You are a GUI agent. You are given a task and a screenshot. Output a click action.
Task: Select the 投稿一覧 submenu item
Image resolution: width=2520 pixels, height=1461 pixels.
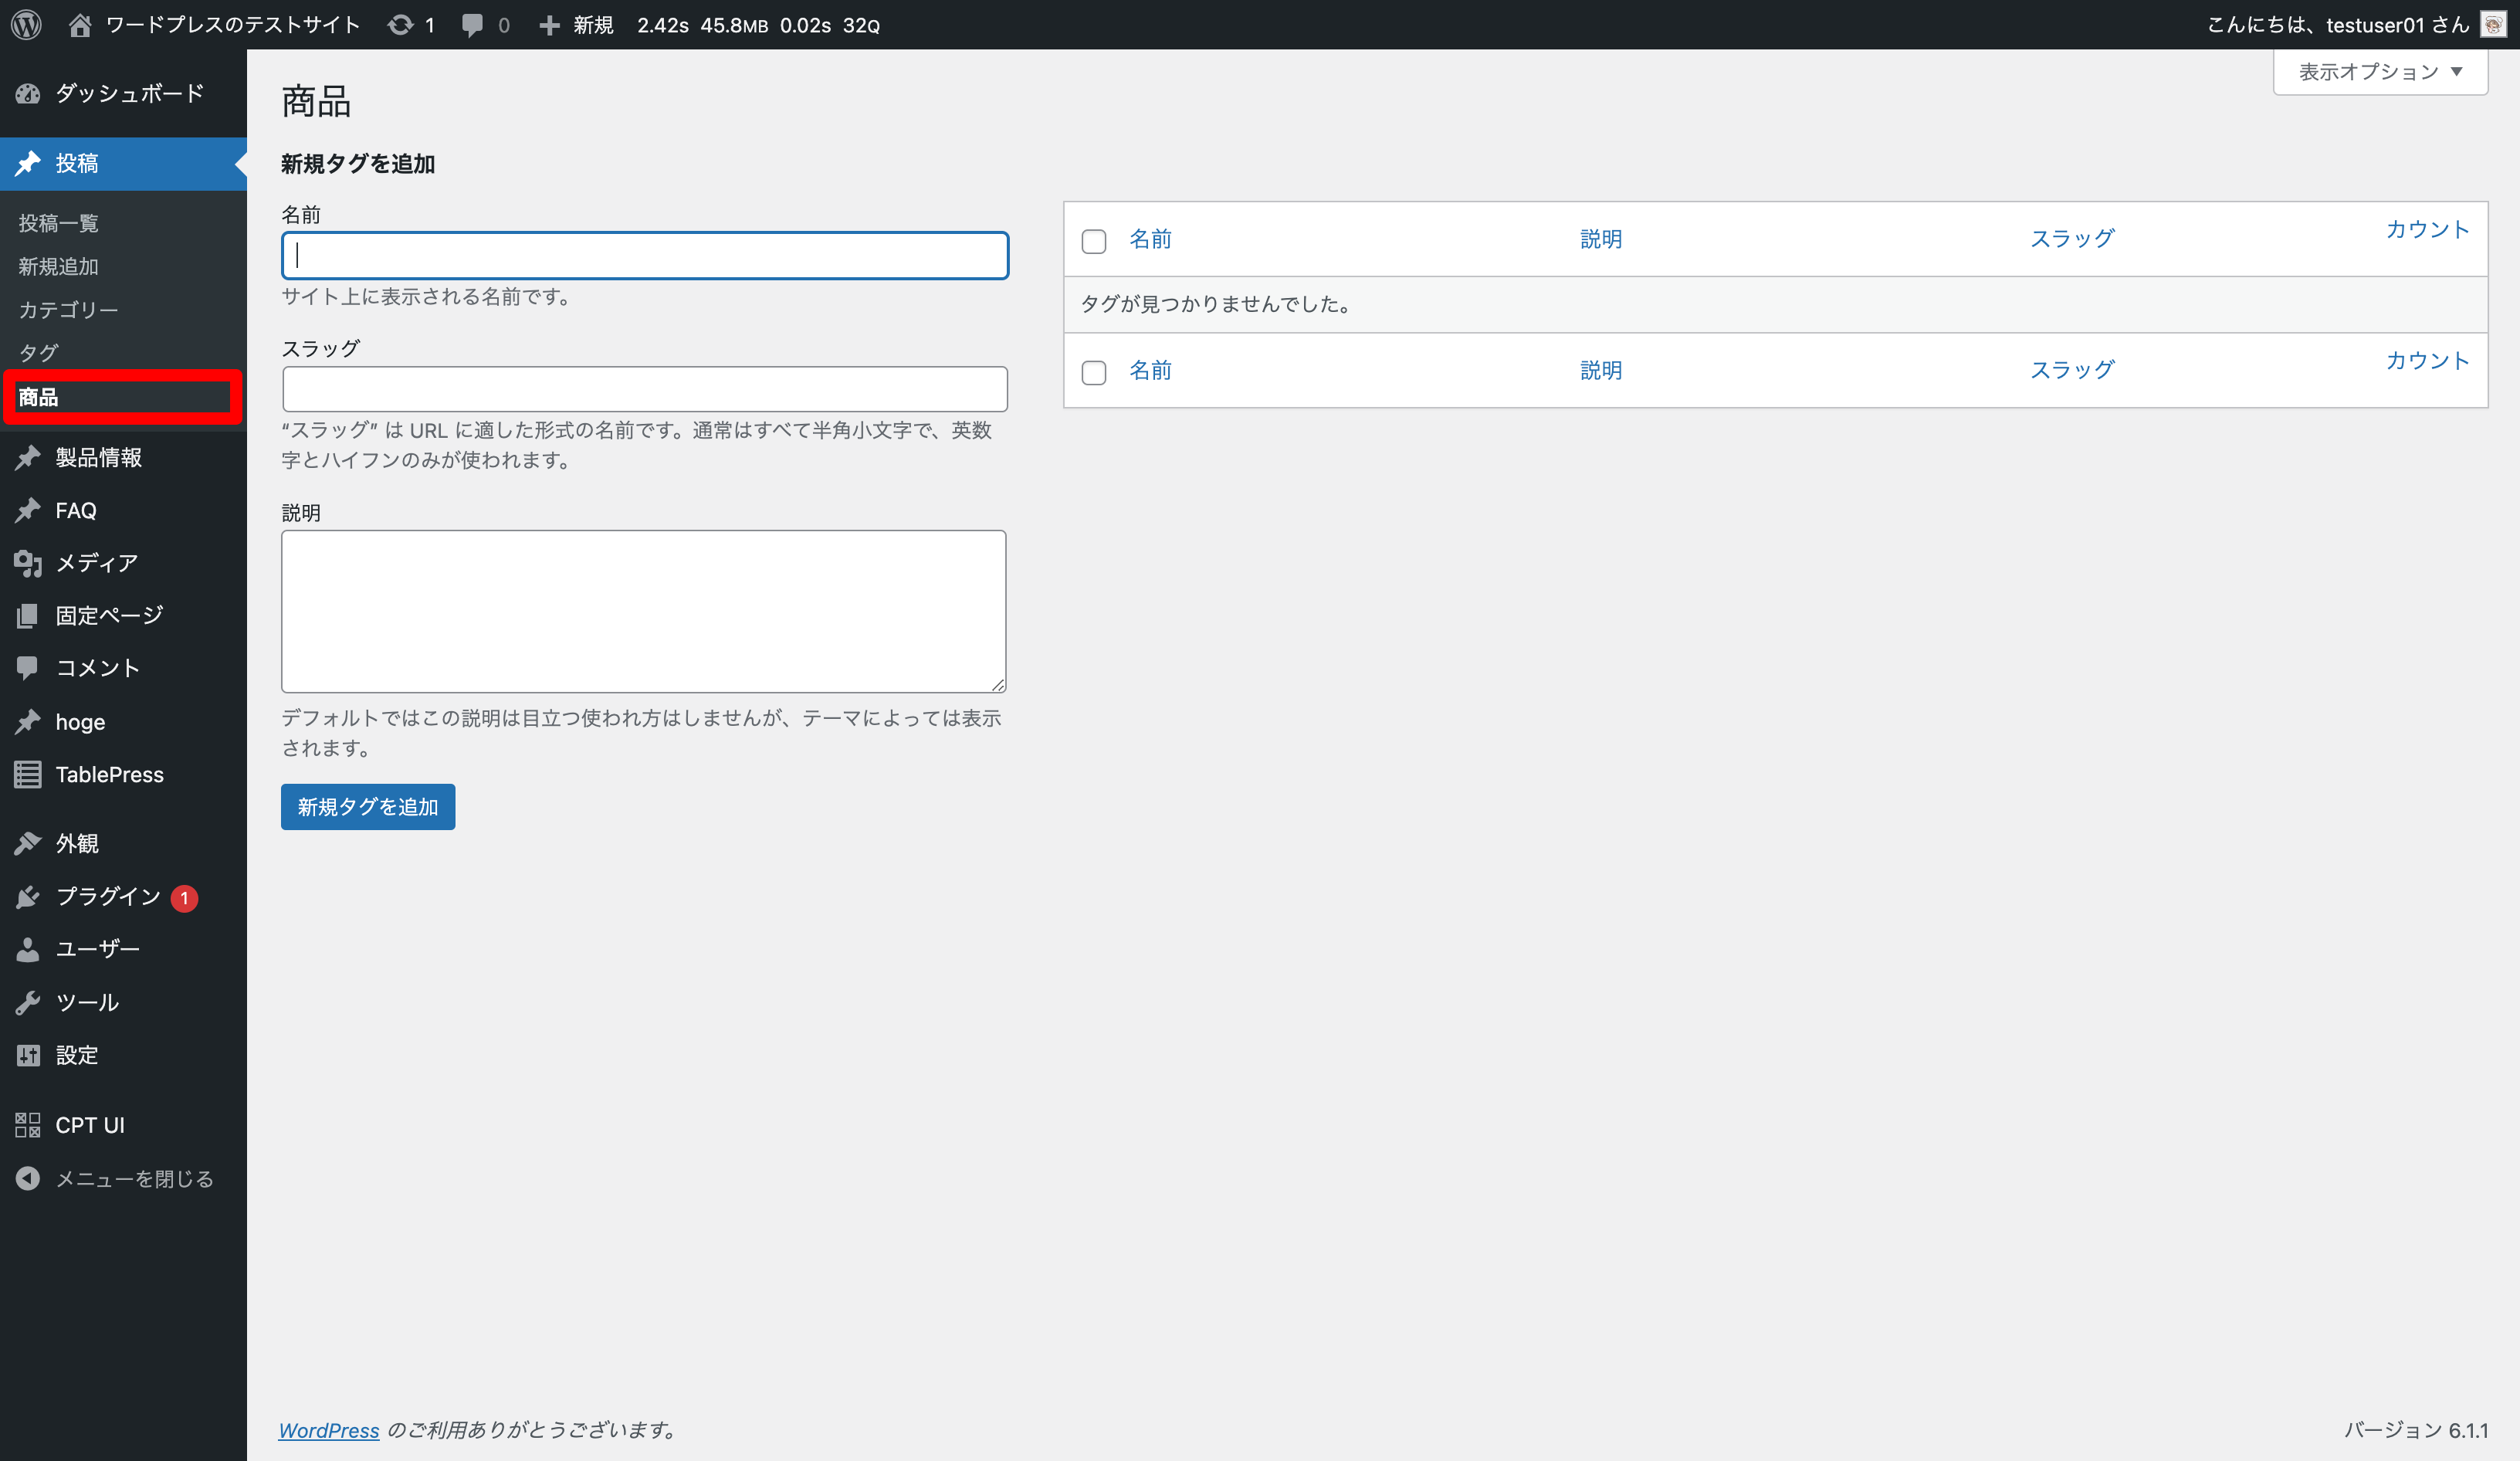[x=58, y=223]
